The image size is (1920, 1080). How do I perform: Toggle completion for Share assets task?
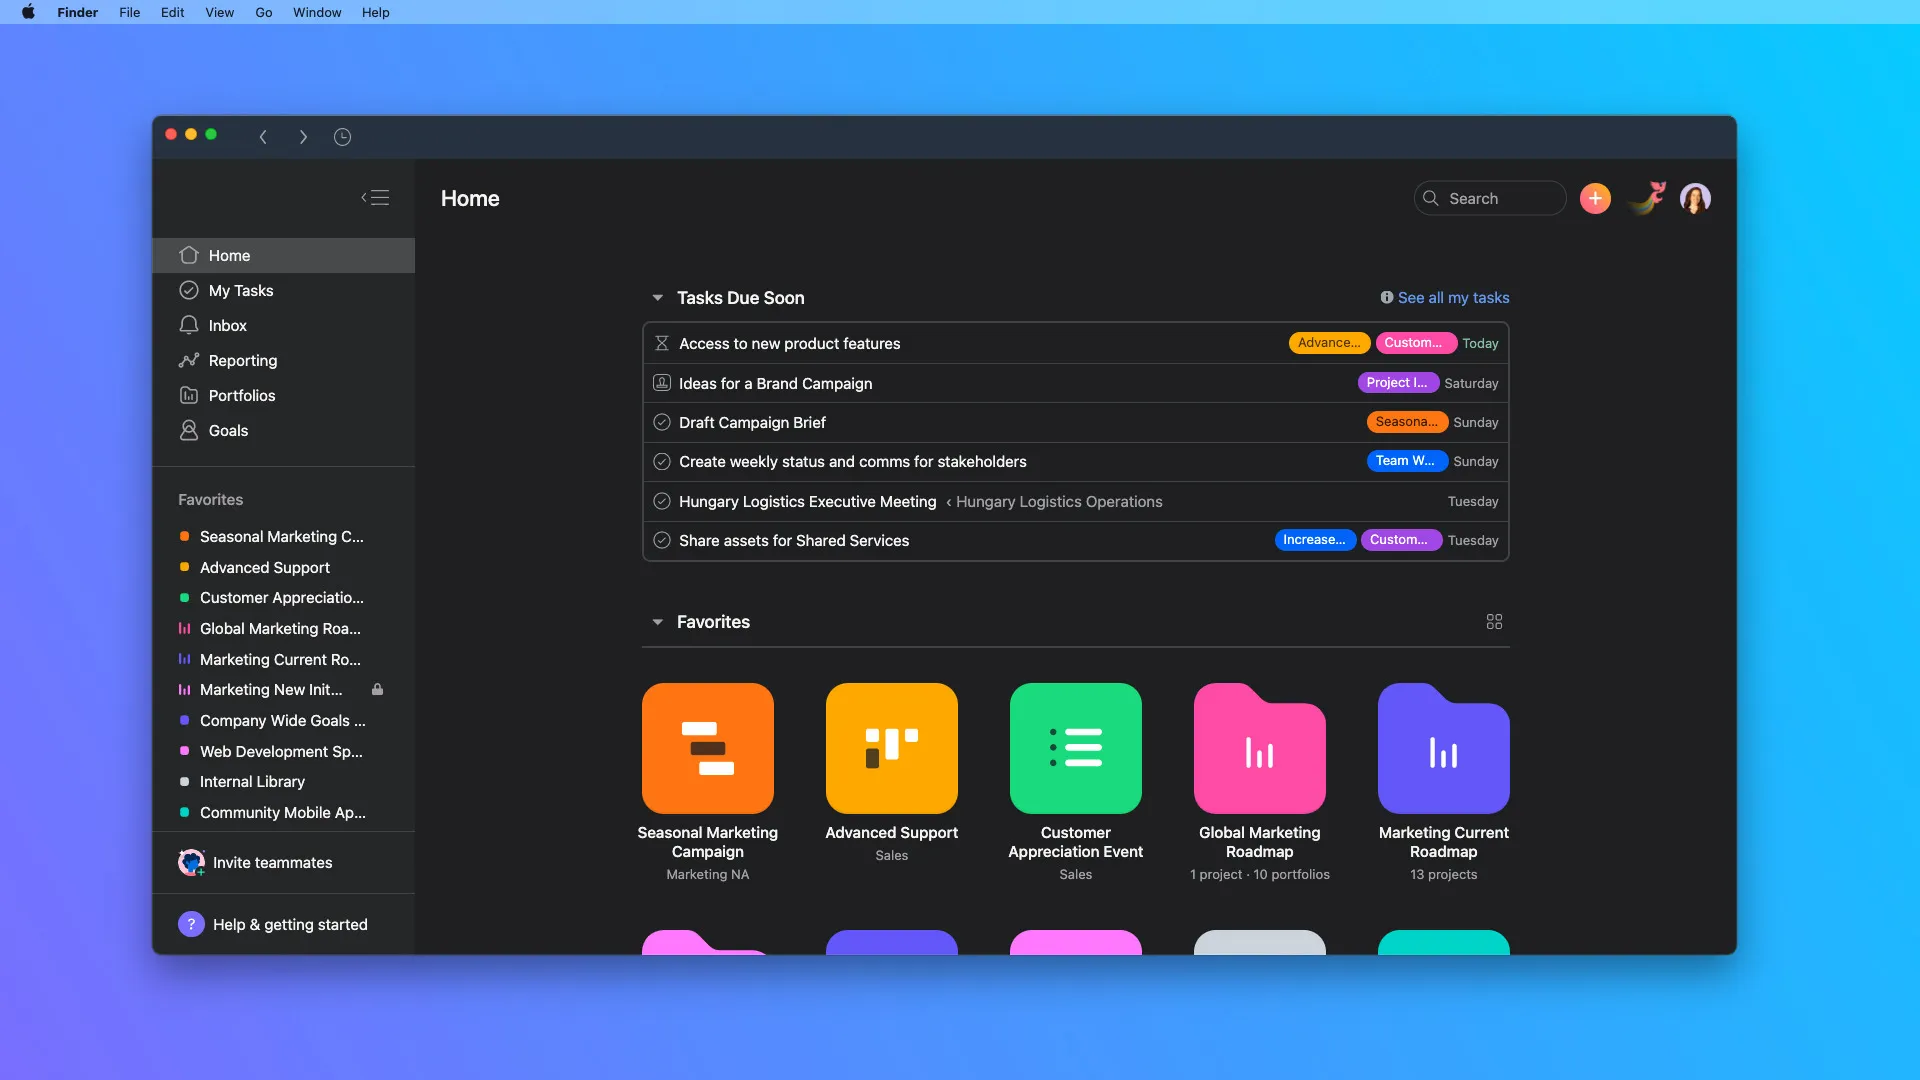click(661, 541)
